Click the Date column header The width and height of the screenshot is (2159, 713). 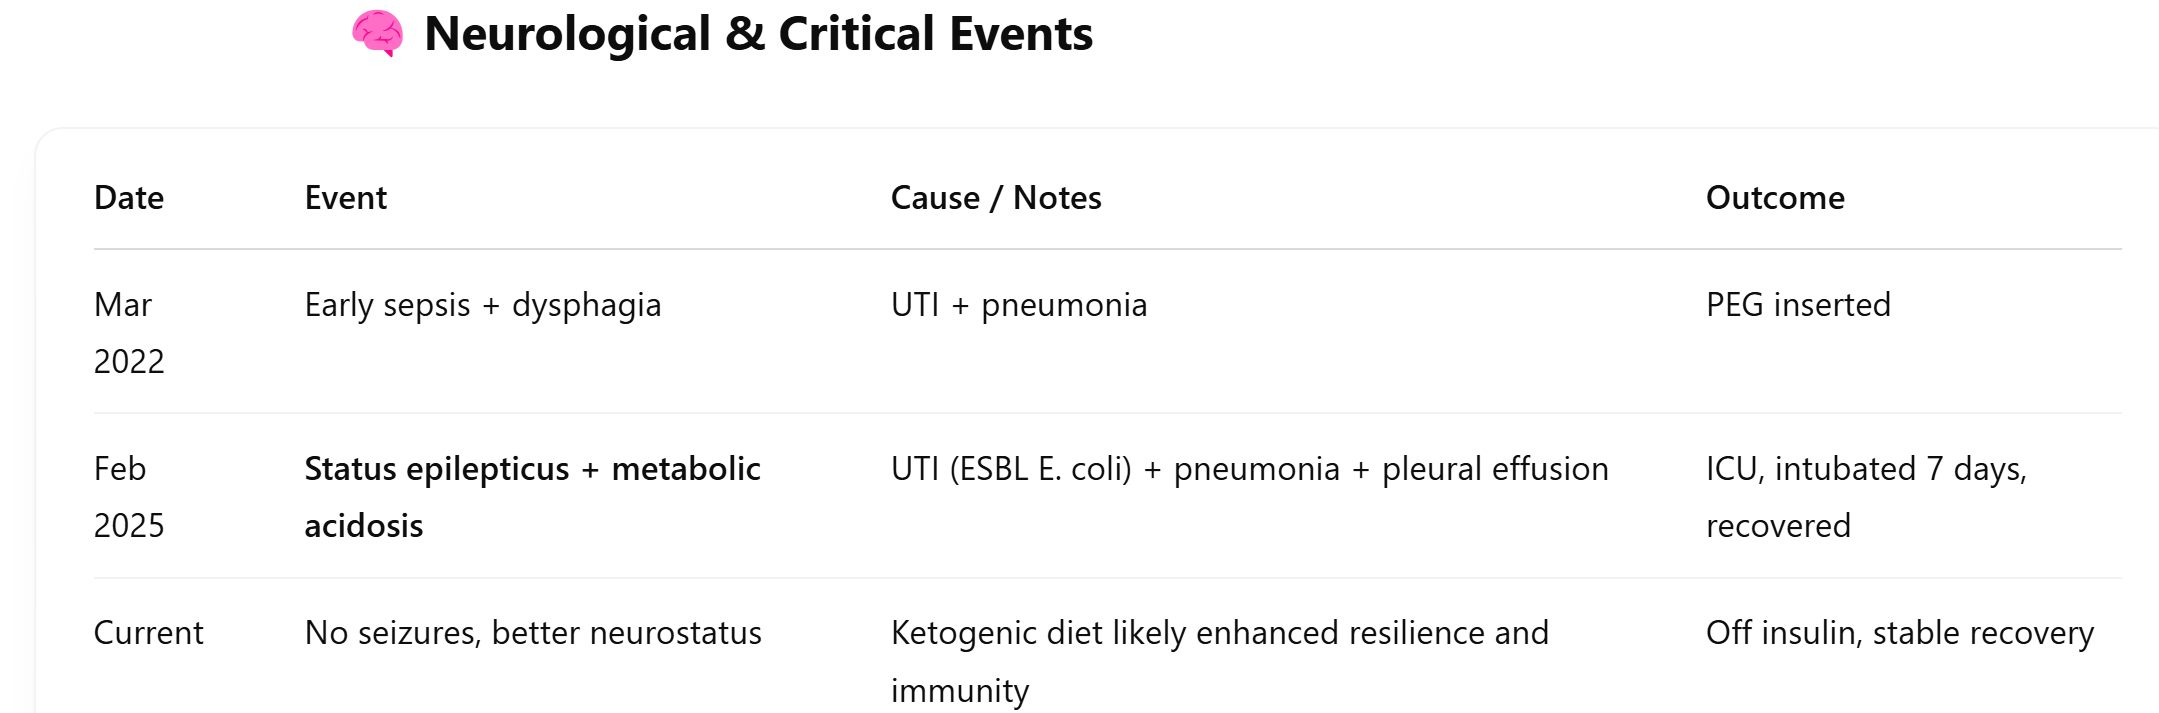point(129,198)
